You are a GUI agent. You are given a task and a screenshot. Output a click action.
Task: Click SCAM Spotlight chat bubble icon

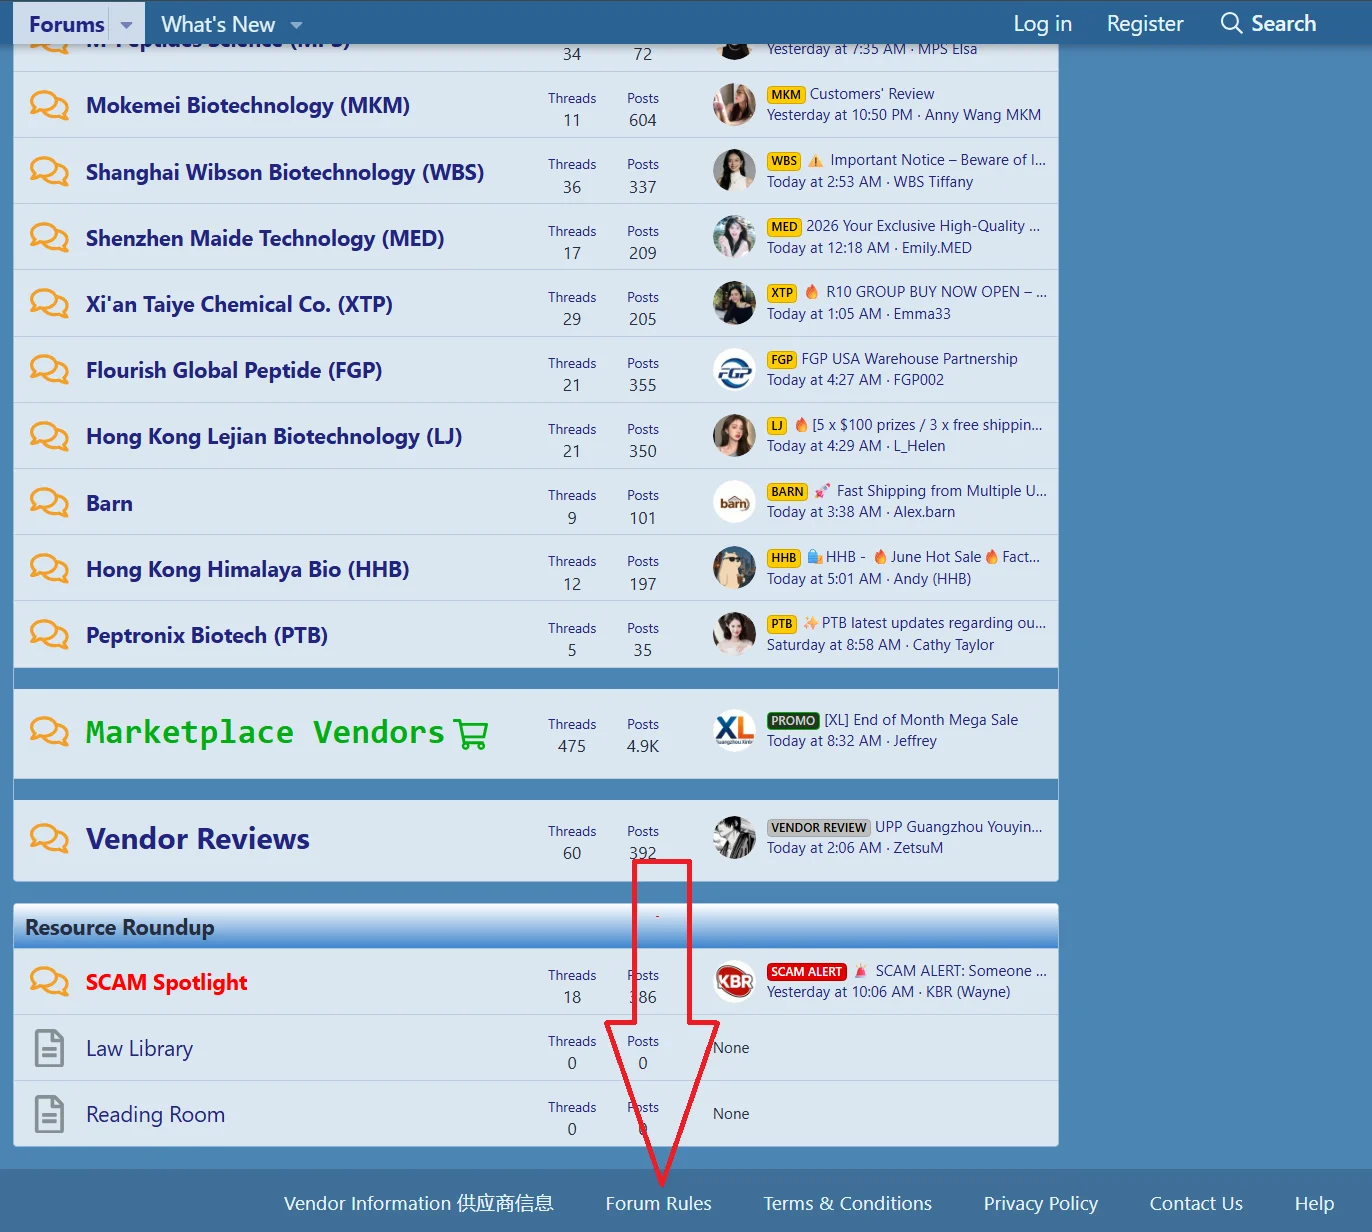[x=49, y=981]
